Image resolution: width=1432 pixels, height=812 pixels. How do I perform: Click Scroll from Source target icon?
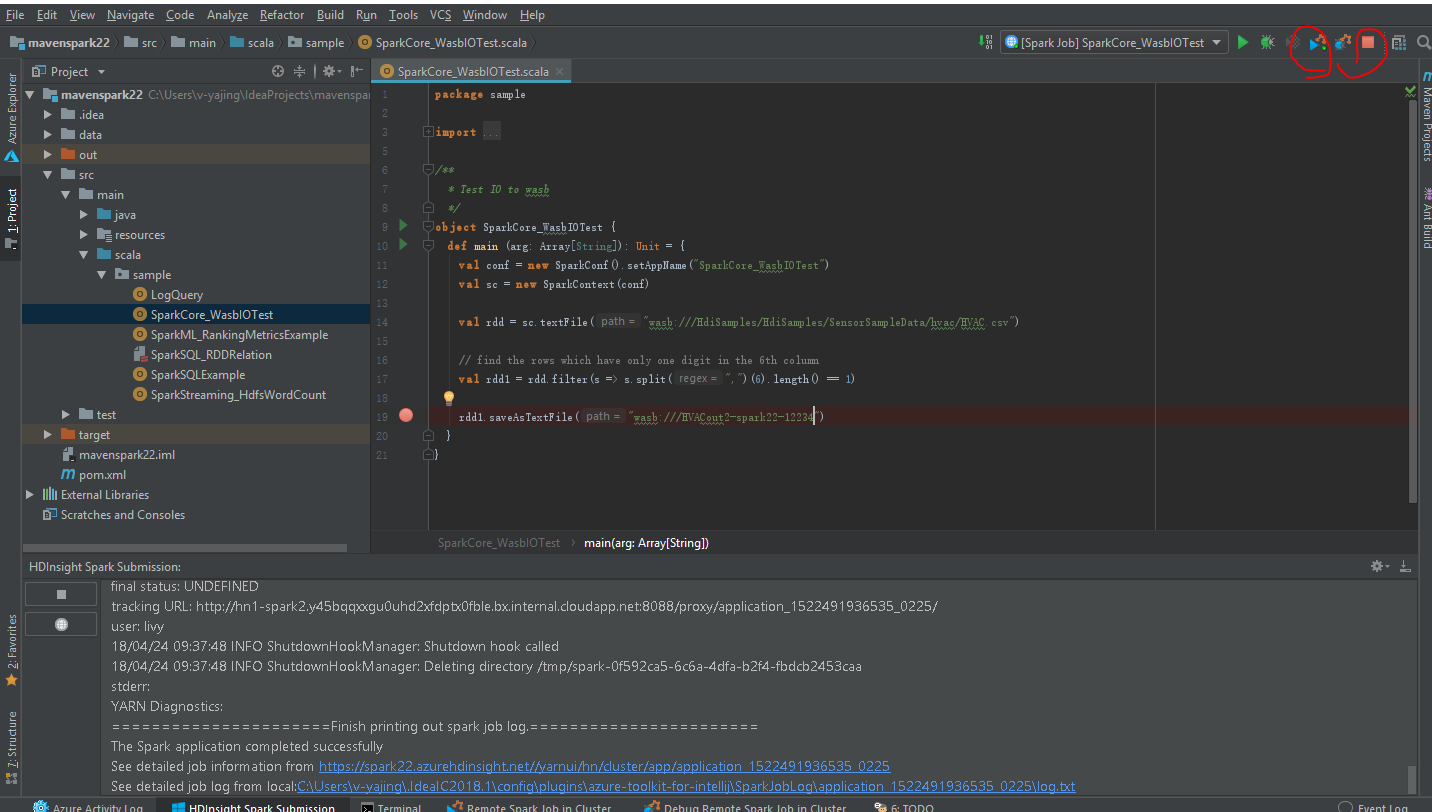click(x=278, y=71)
